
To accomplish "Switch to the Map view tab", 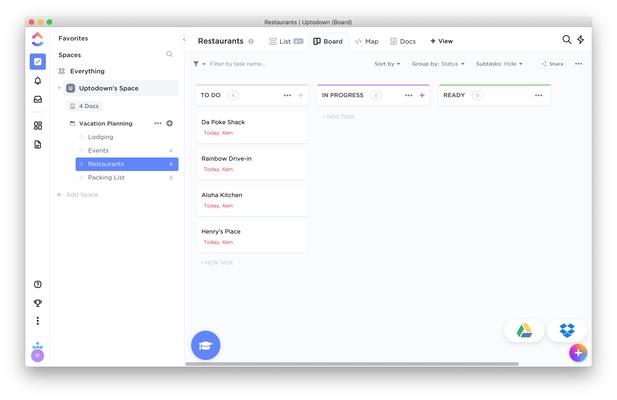I will [x=366, y=41].
